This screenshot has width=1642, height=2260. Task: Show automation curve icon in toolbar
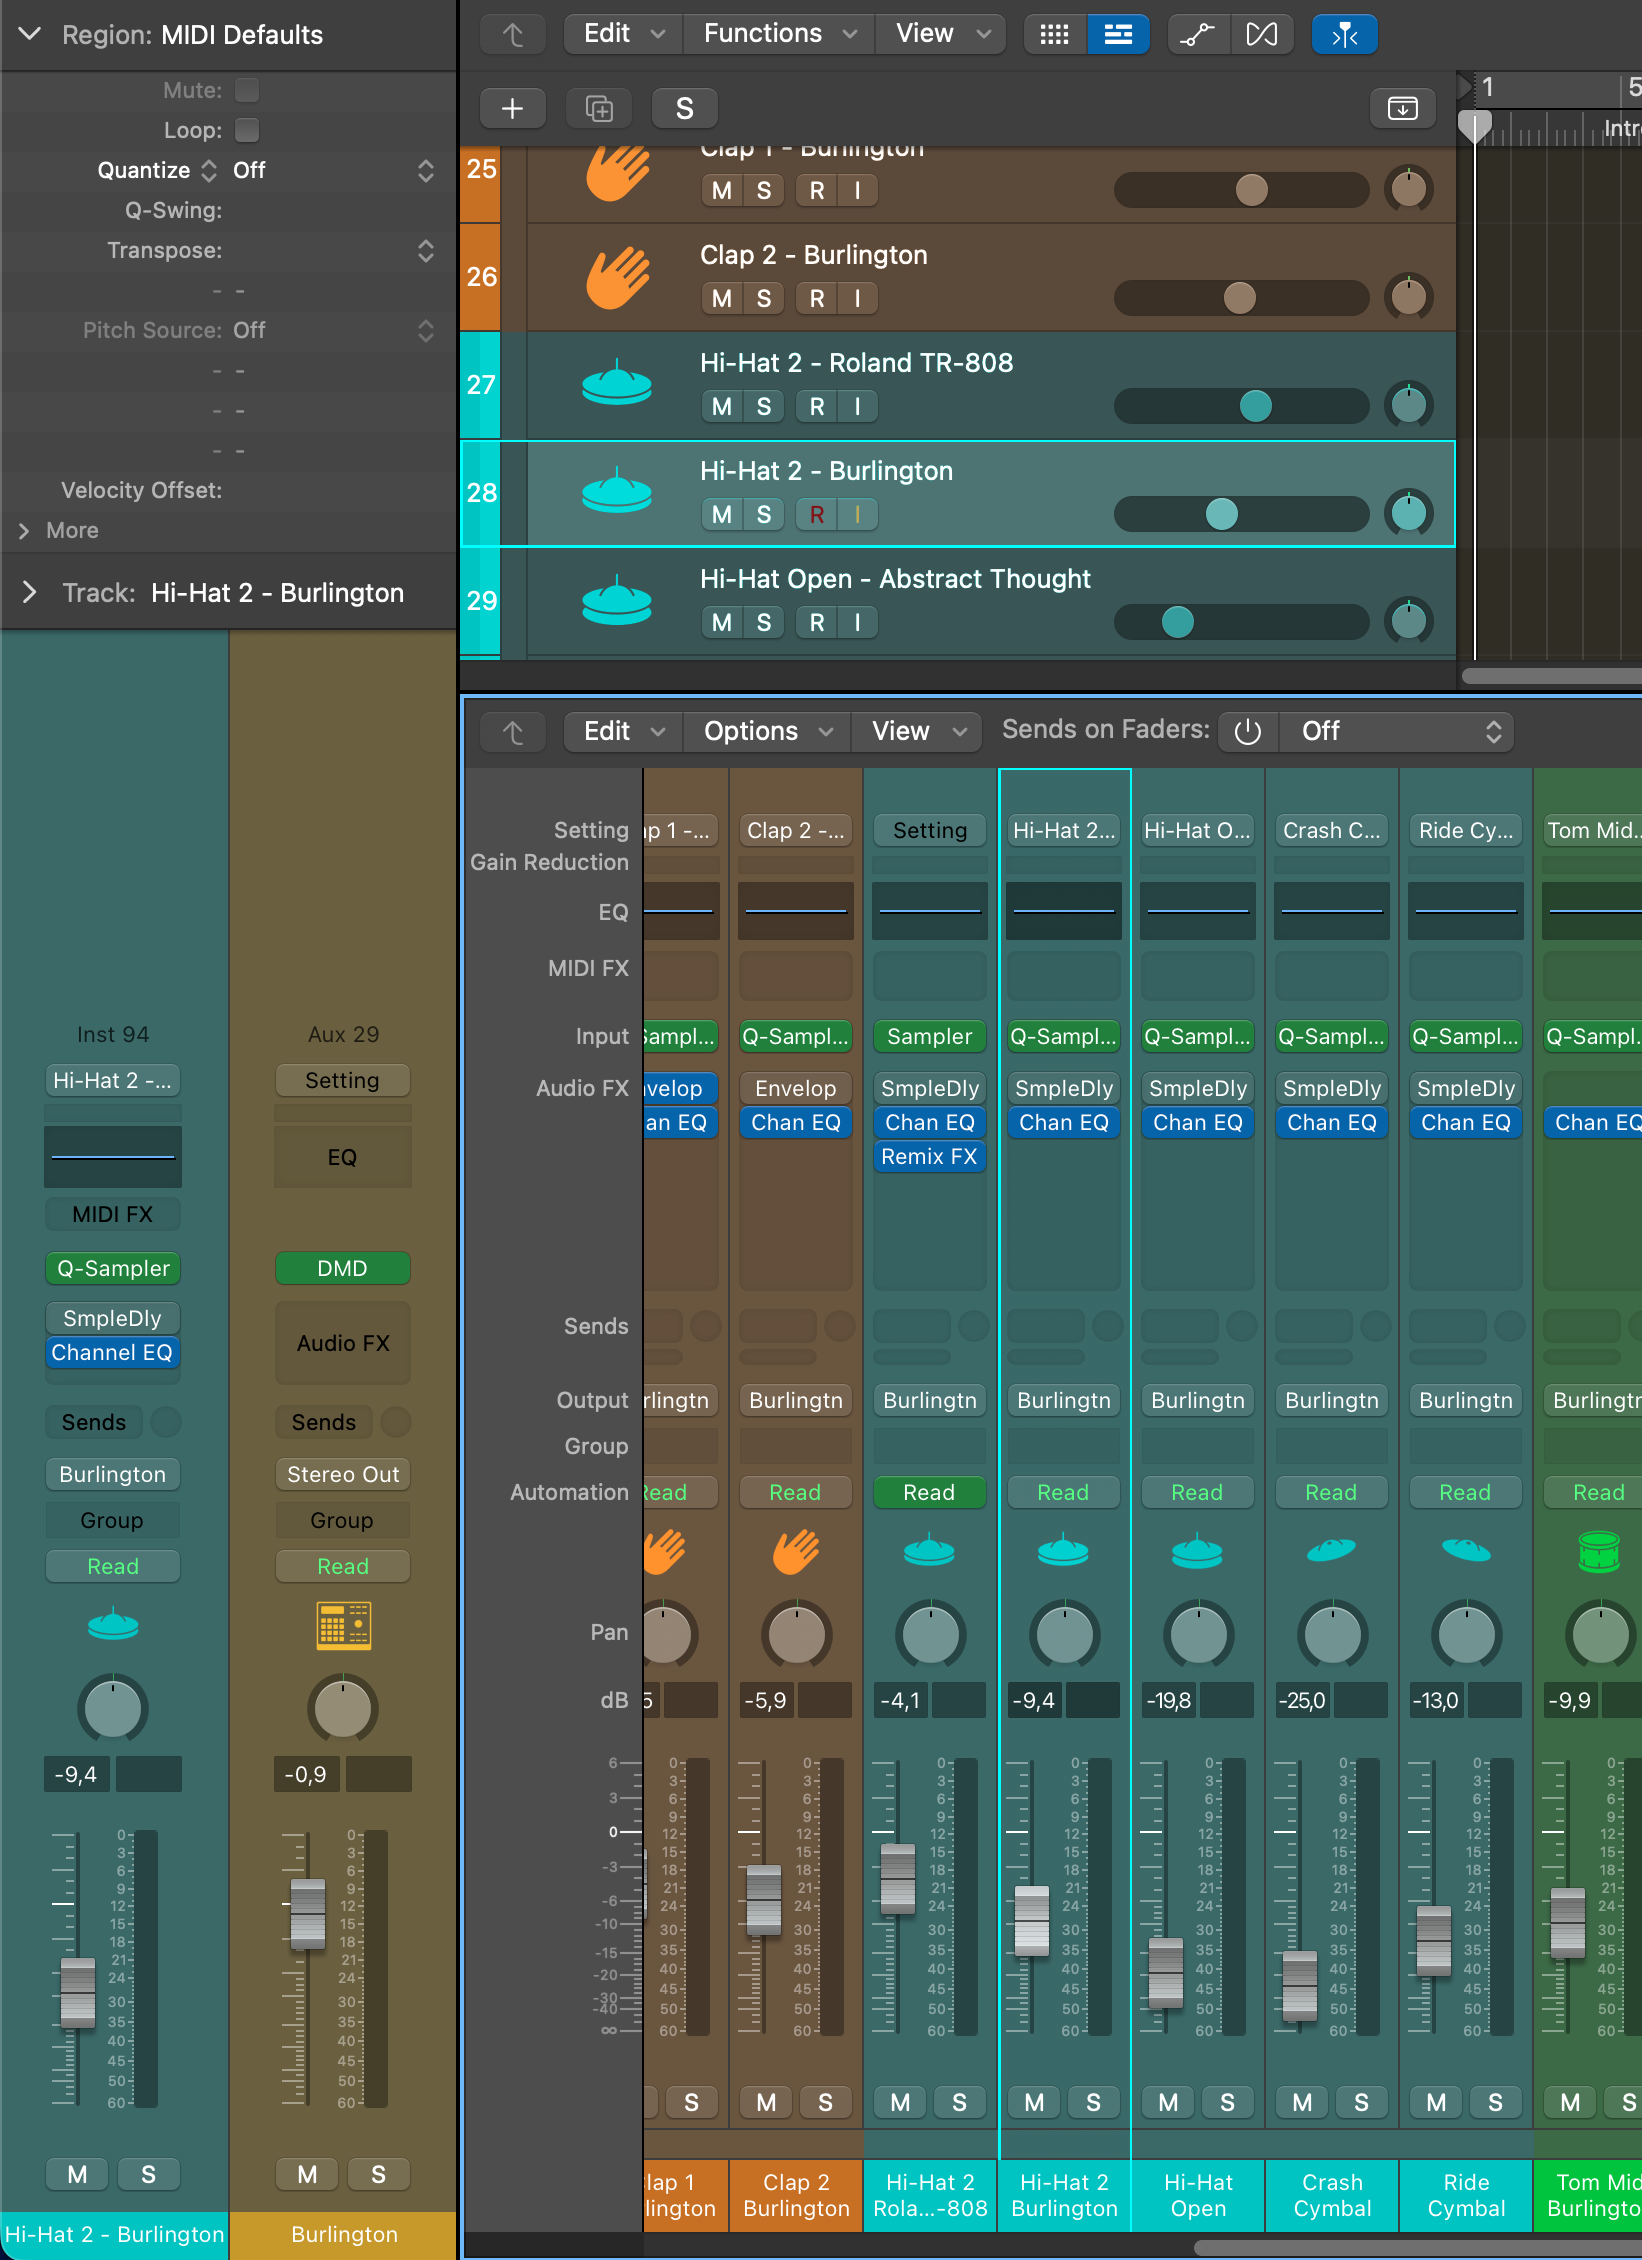click(x=1198, y=34)
